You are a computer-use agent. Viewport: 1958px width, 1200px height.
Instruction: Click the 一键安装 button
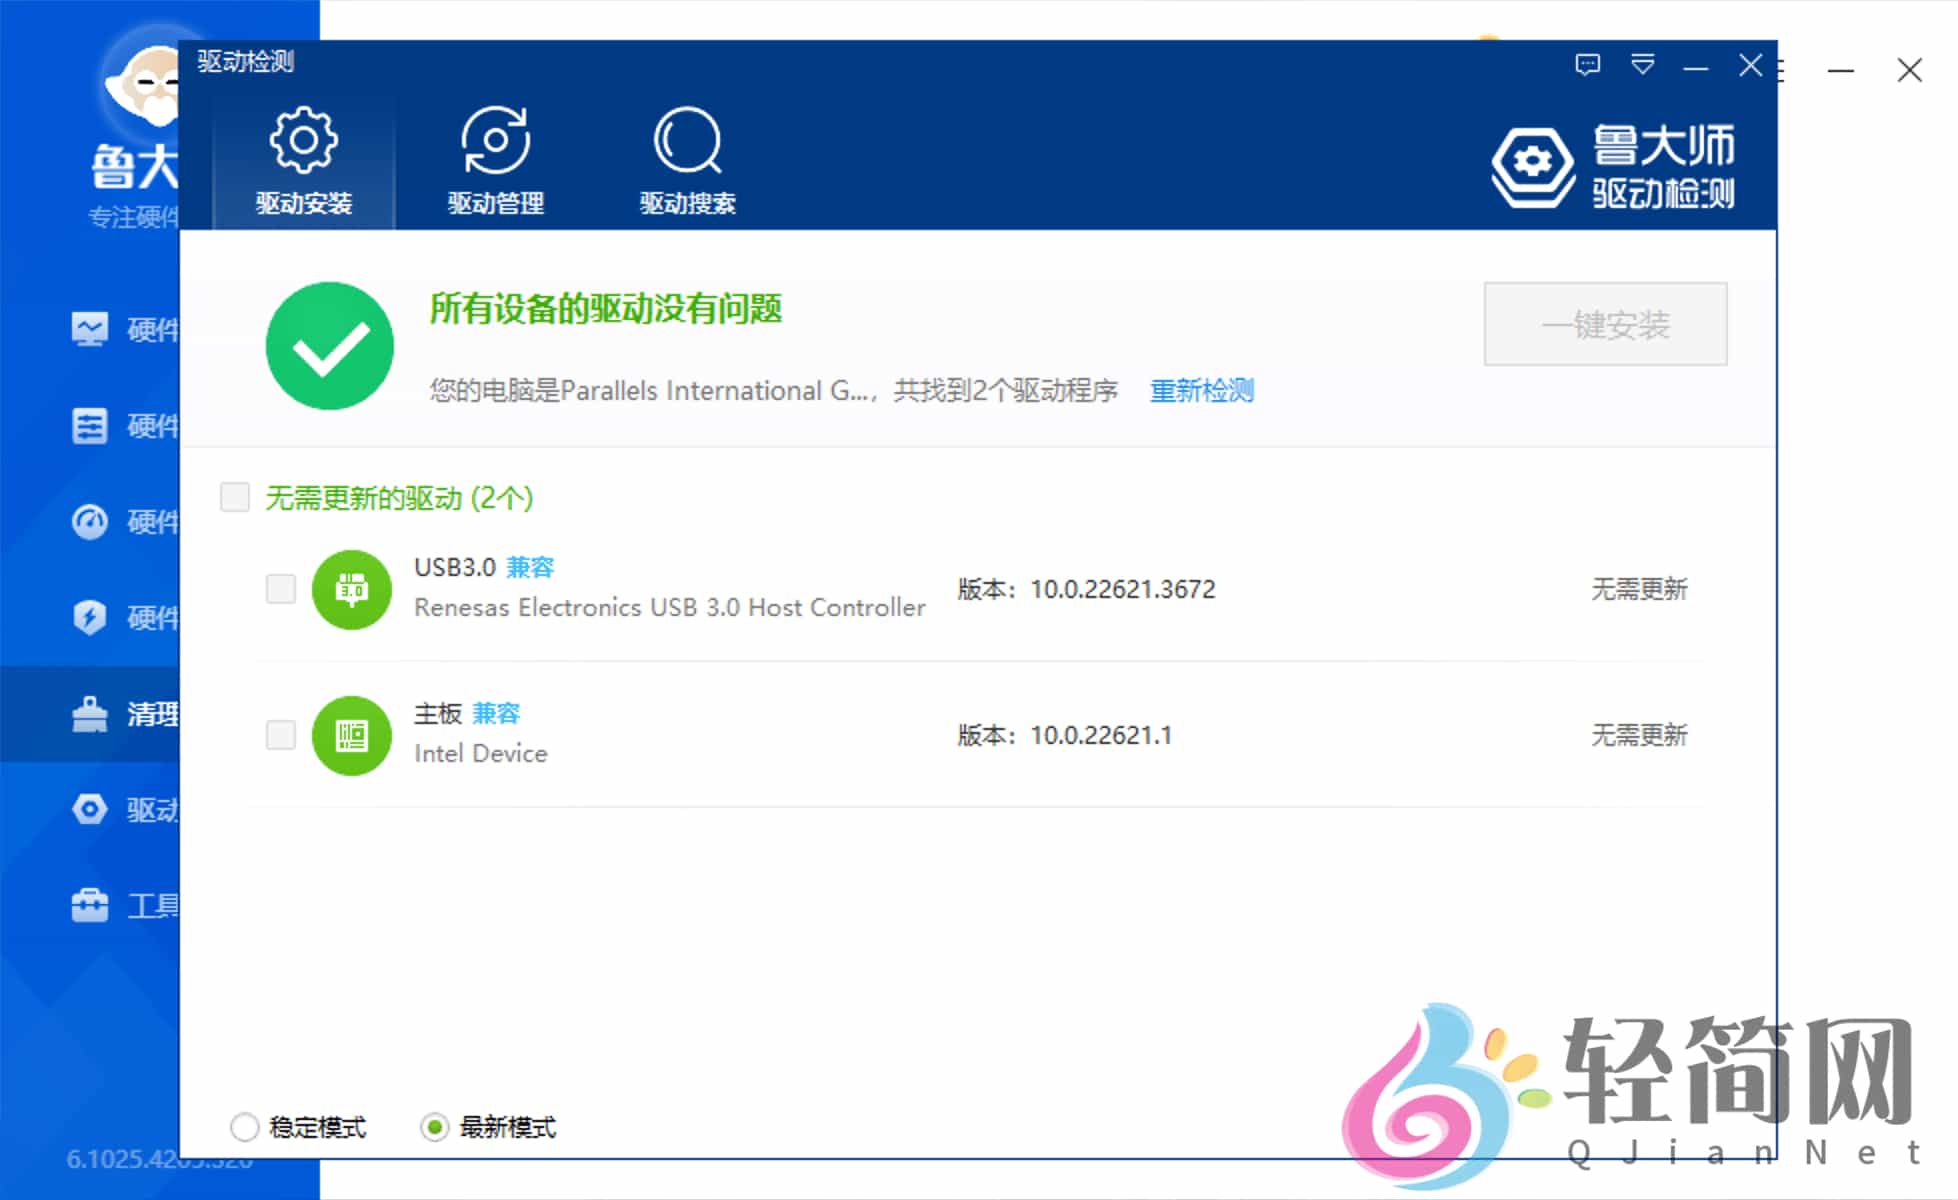pyautogui.click(x=1605, y=325)
